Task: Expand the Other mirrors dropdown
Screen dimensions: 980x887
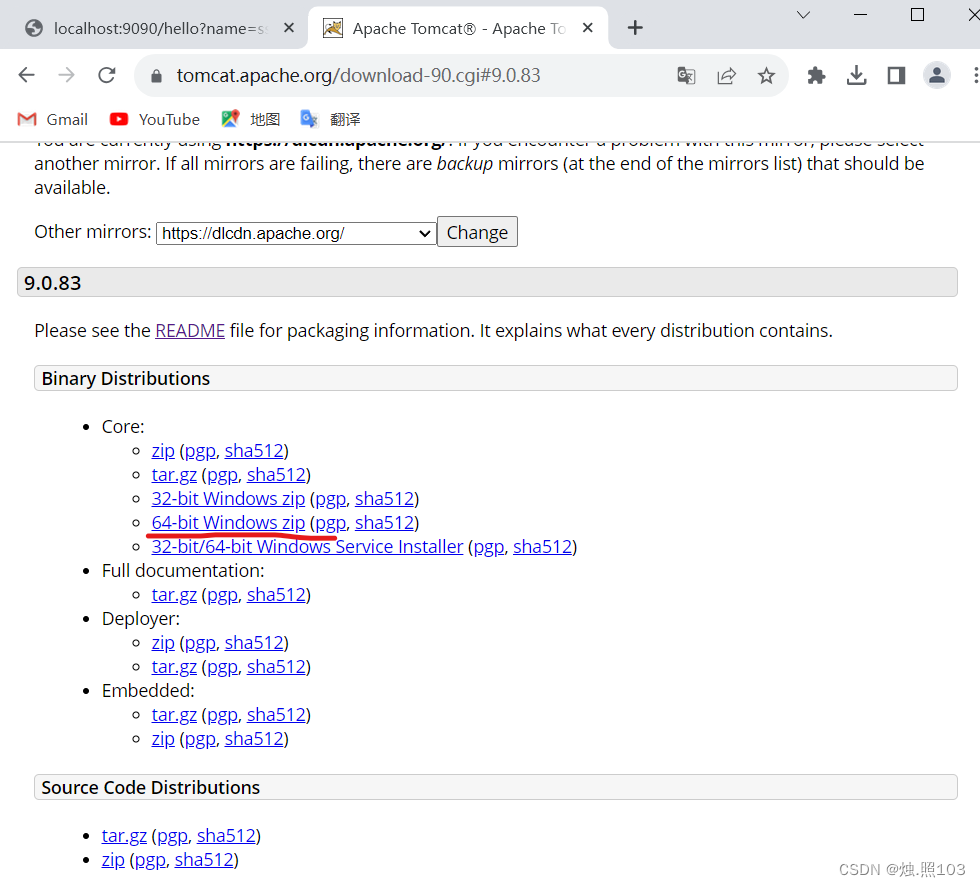Action: pos(296,234)
